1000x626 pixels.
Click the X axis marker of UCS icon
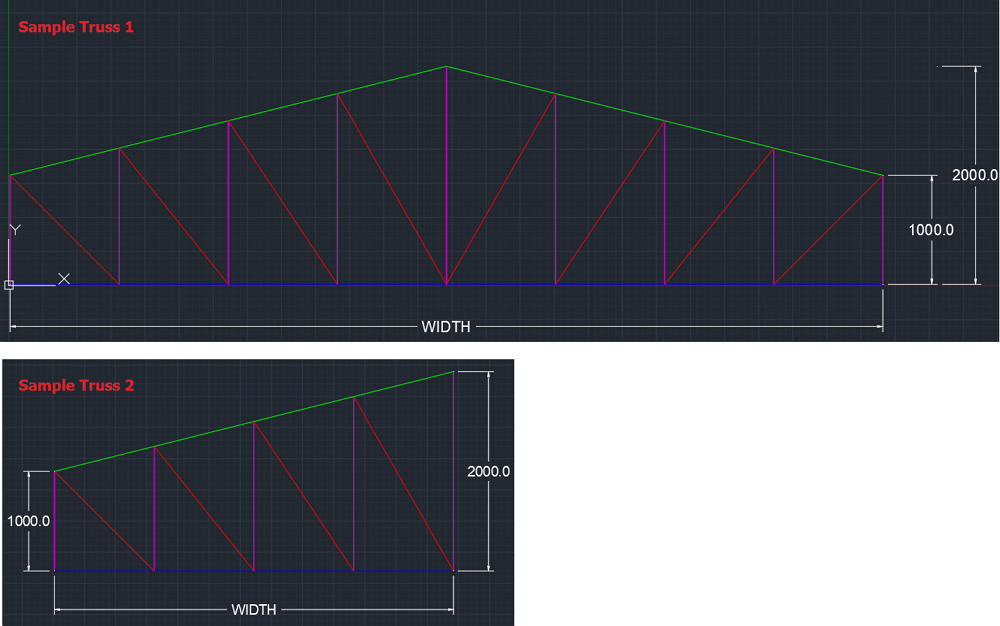click(x=64, y=278)
